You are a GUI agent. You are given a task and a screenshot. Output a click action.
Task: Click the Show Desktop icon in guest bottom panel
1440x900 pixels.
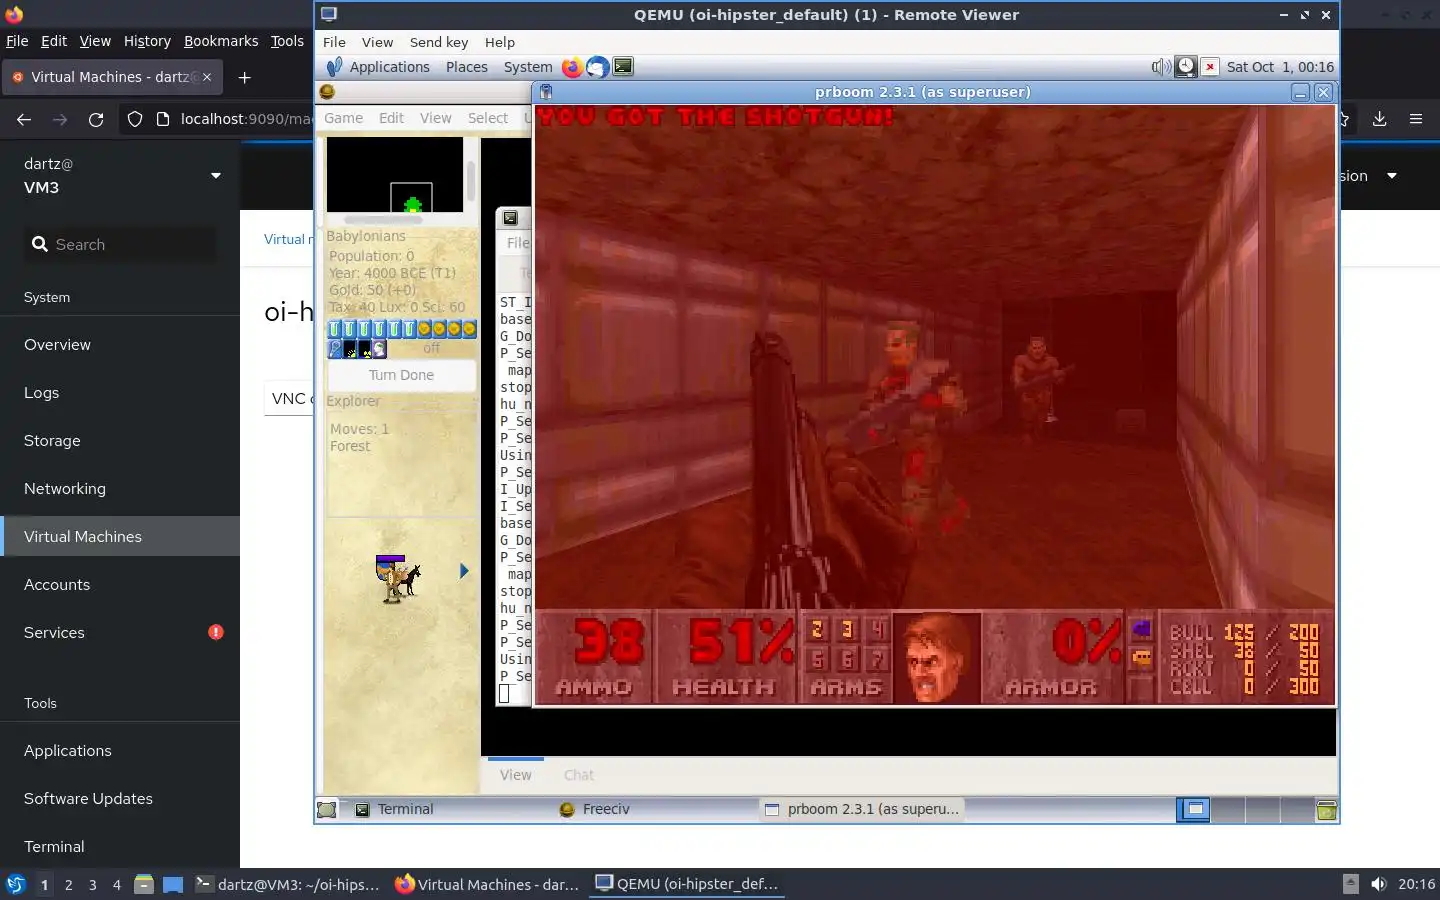pos(327,810)
